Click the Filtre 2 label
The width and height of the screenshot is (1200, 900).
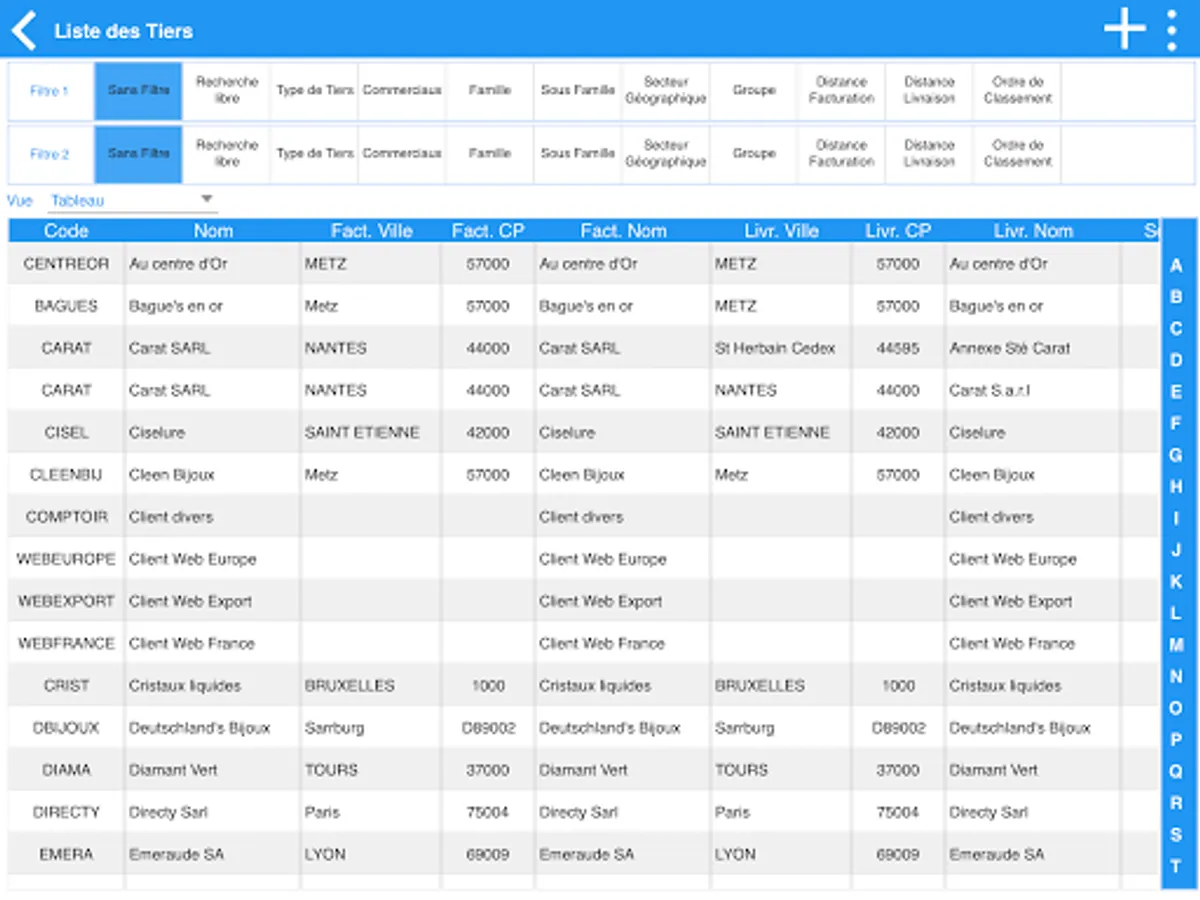(50, 154)
